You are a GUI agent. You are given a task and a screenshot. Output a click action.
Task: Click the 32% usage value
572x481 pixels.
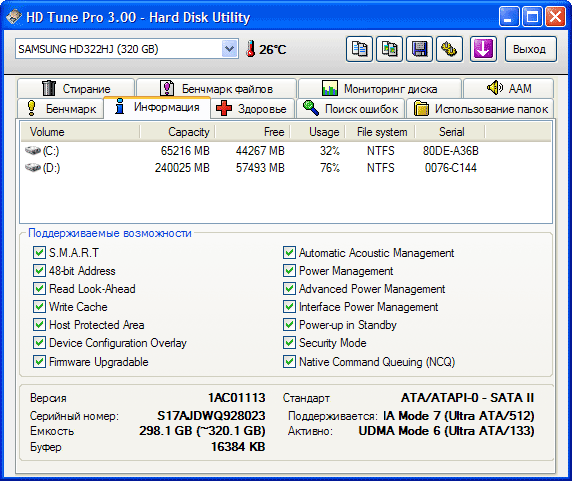(330, 151)
